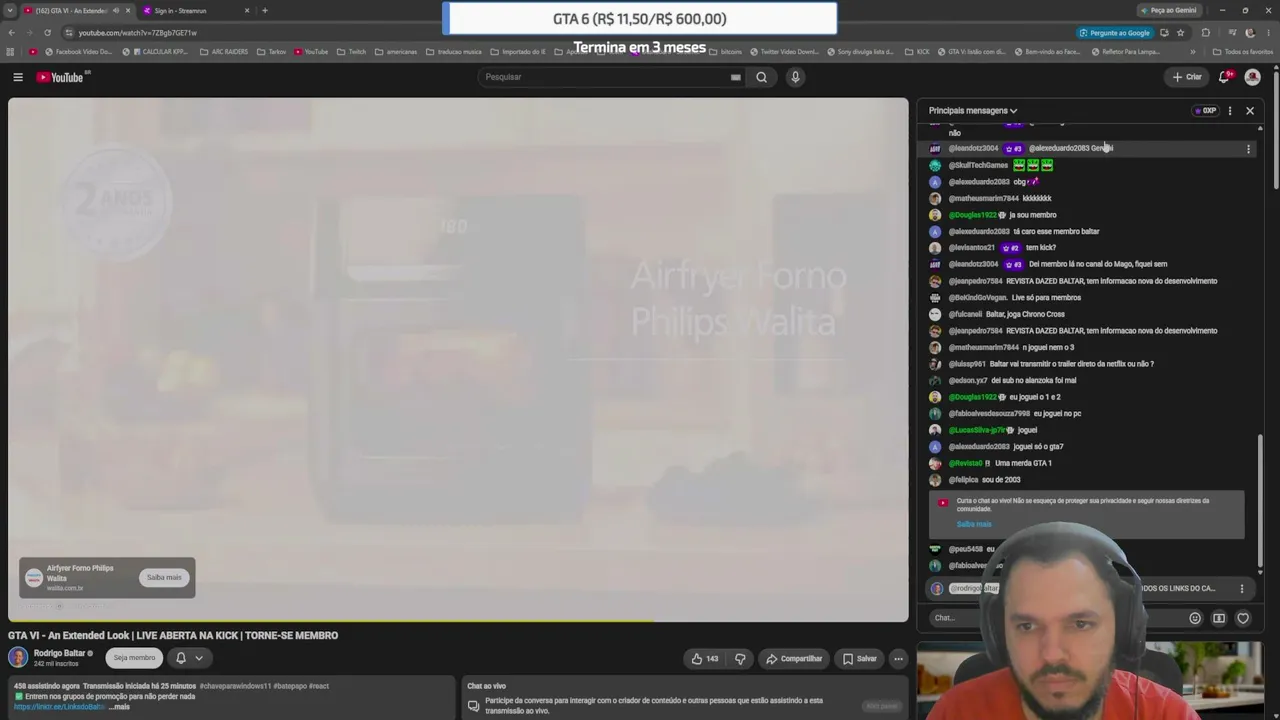Open YouTube notifications bell
Viewport: 1280px width, 720px height.
[x=1224, y=77]
